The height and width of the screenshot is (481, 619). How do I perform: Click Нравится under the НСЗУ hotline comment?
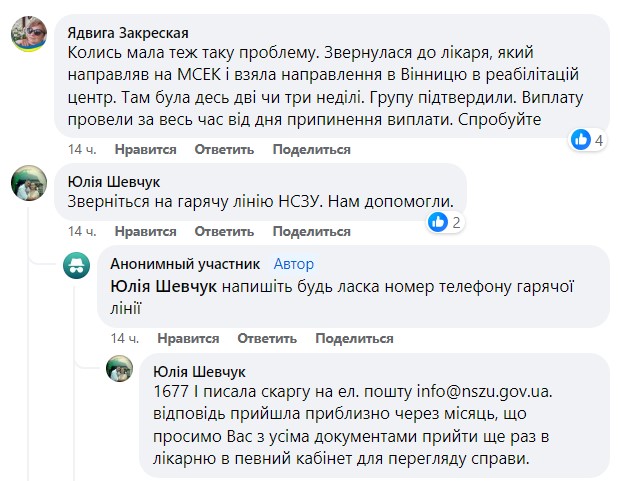coord(145,231)
